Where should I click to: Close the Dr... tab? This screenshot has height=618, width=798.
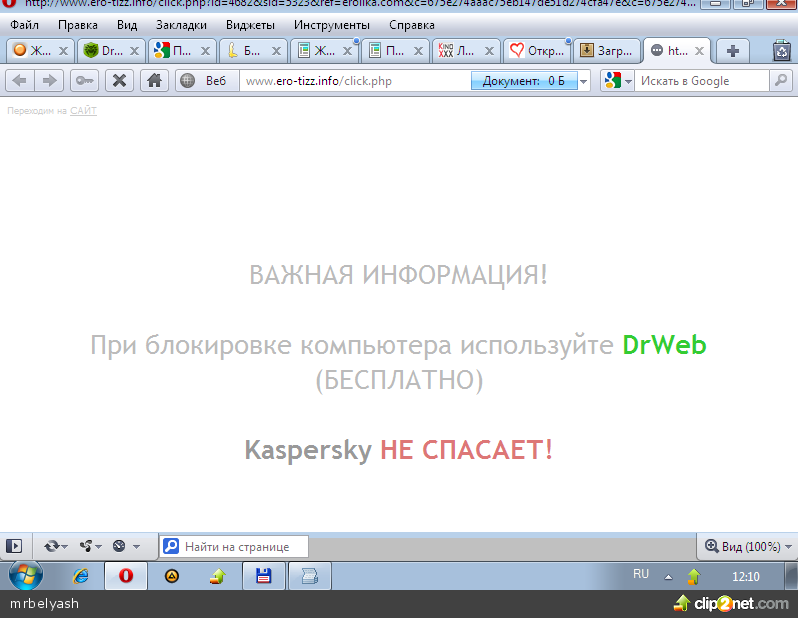click(x=134, y=51)
